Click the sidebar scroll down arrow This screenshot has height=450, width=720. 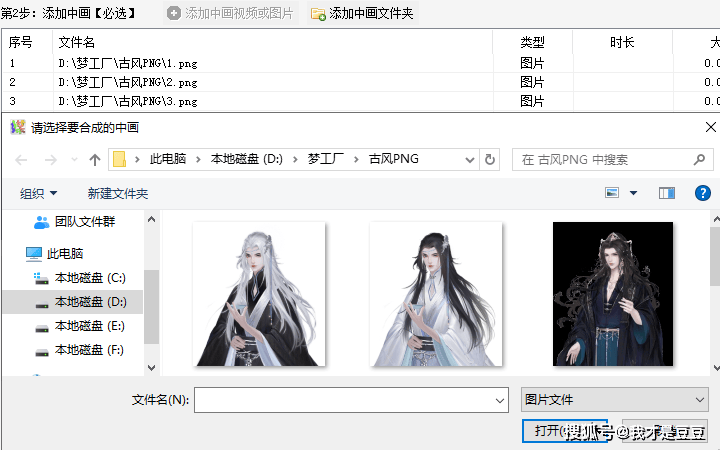pyautogui.click(x=152, y=367)
